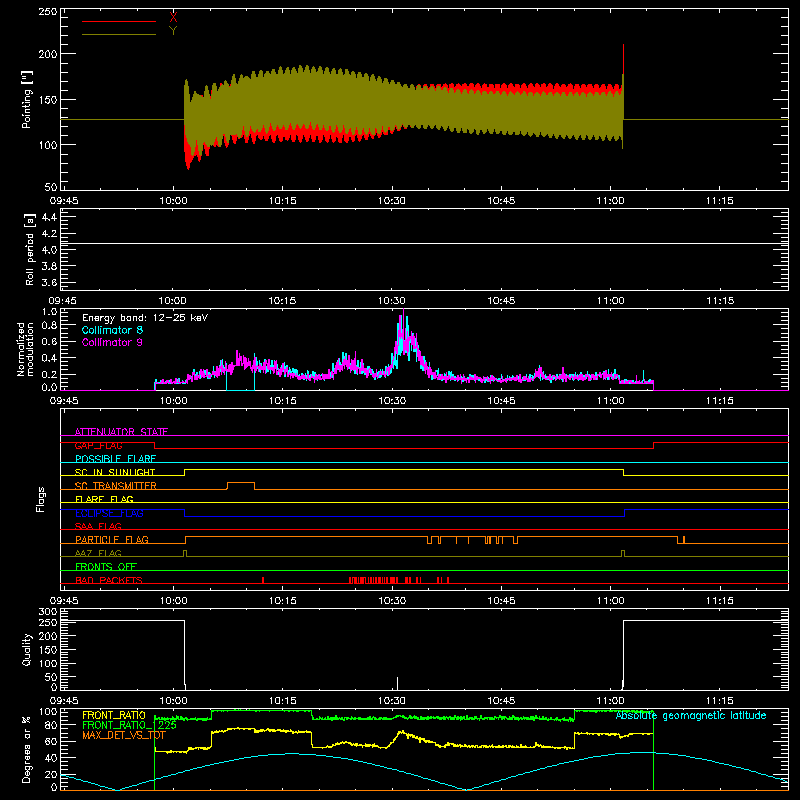Select the Pointing axis title
The image size is (800, 800).
click(x=27, y=99)
